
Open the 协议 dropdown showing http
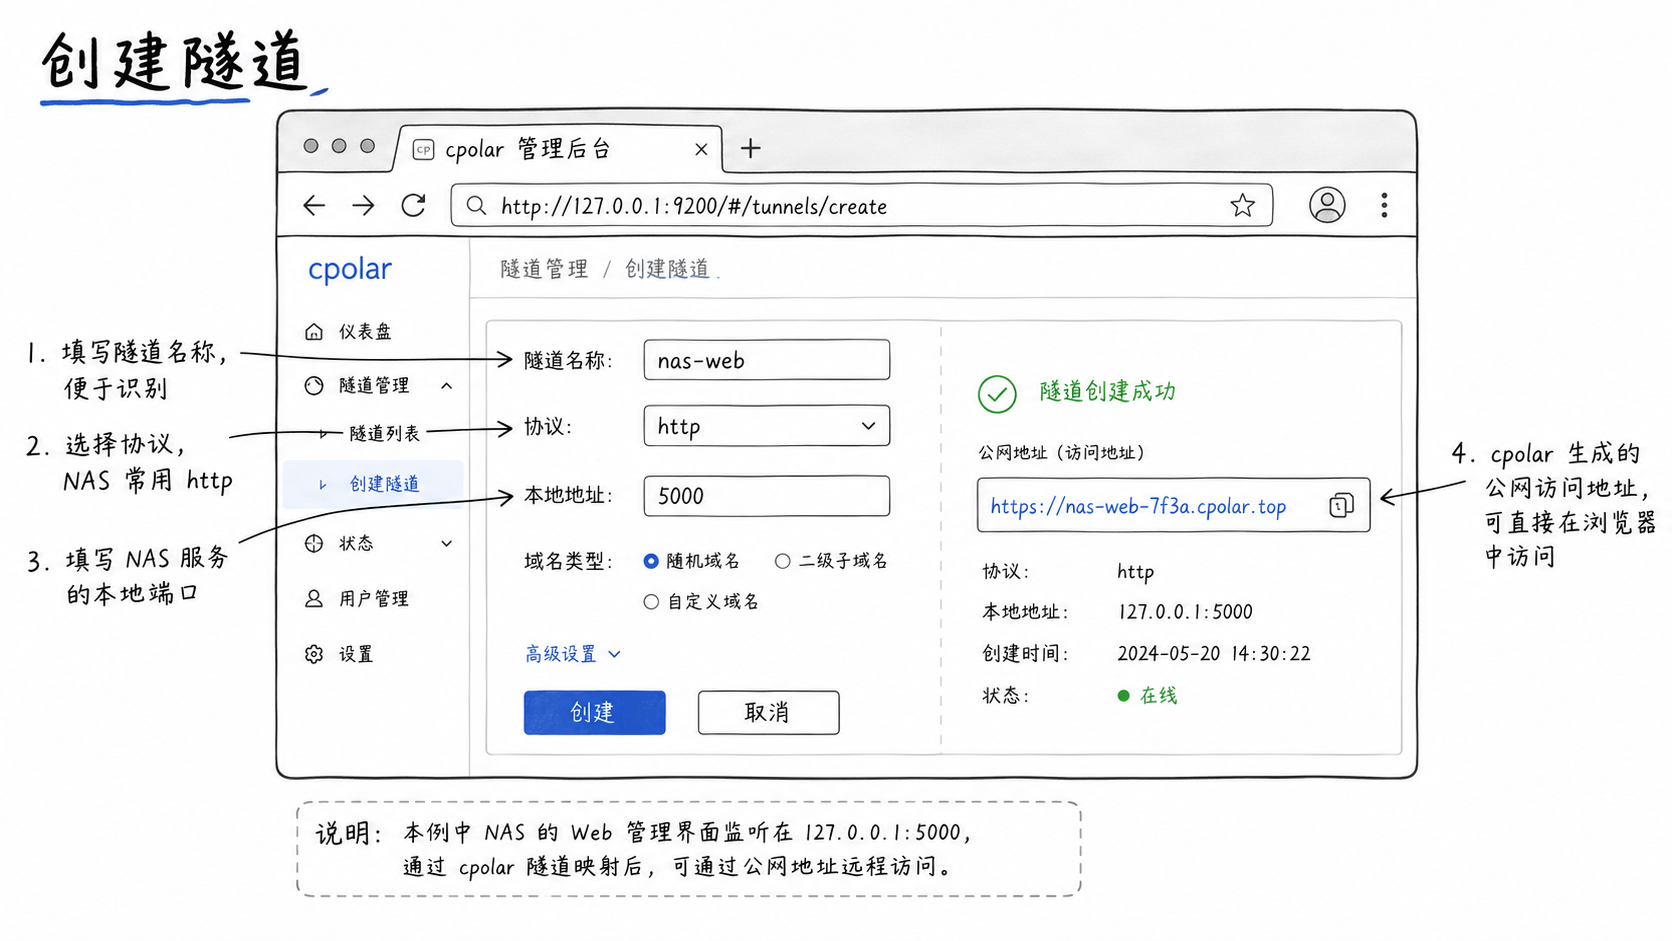pyautogui.click(x=766, y=426)
